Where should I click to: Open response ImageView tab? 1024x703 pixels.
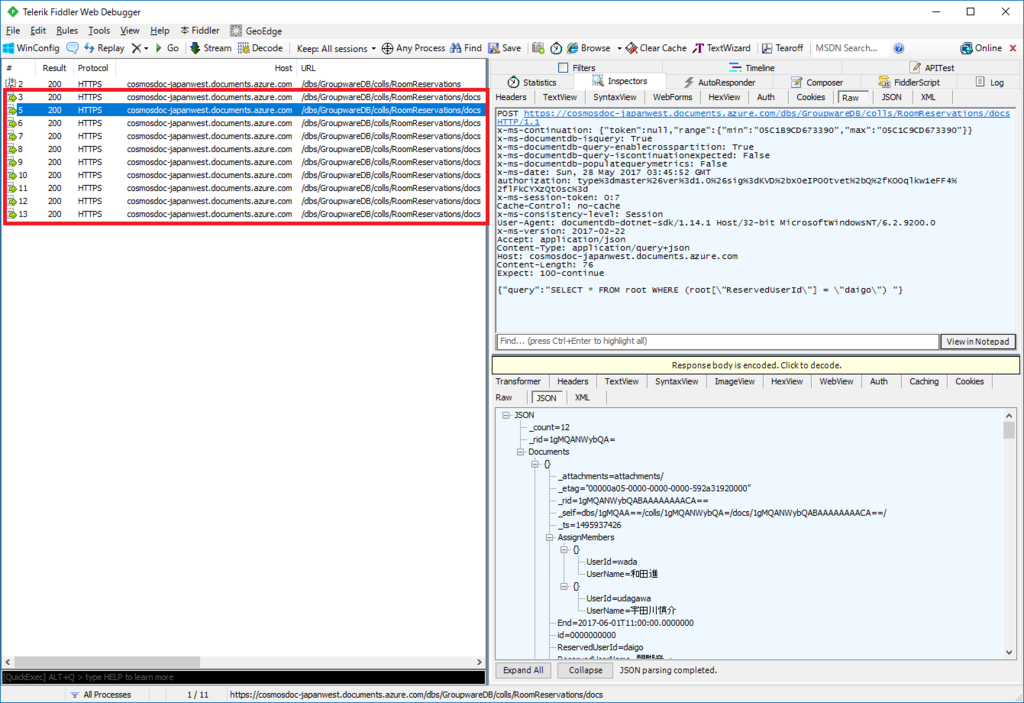[x=734, y=382]
